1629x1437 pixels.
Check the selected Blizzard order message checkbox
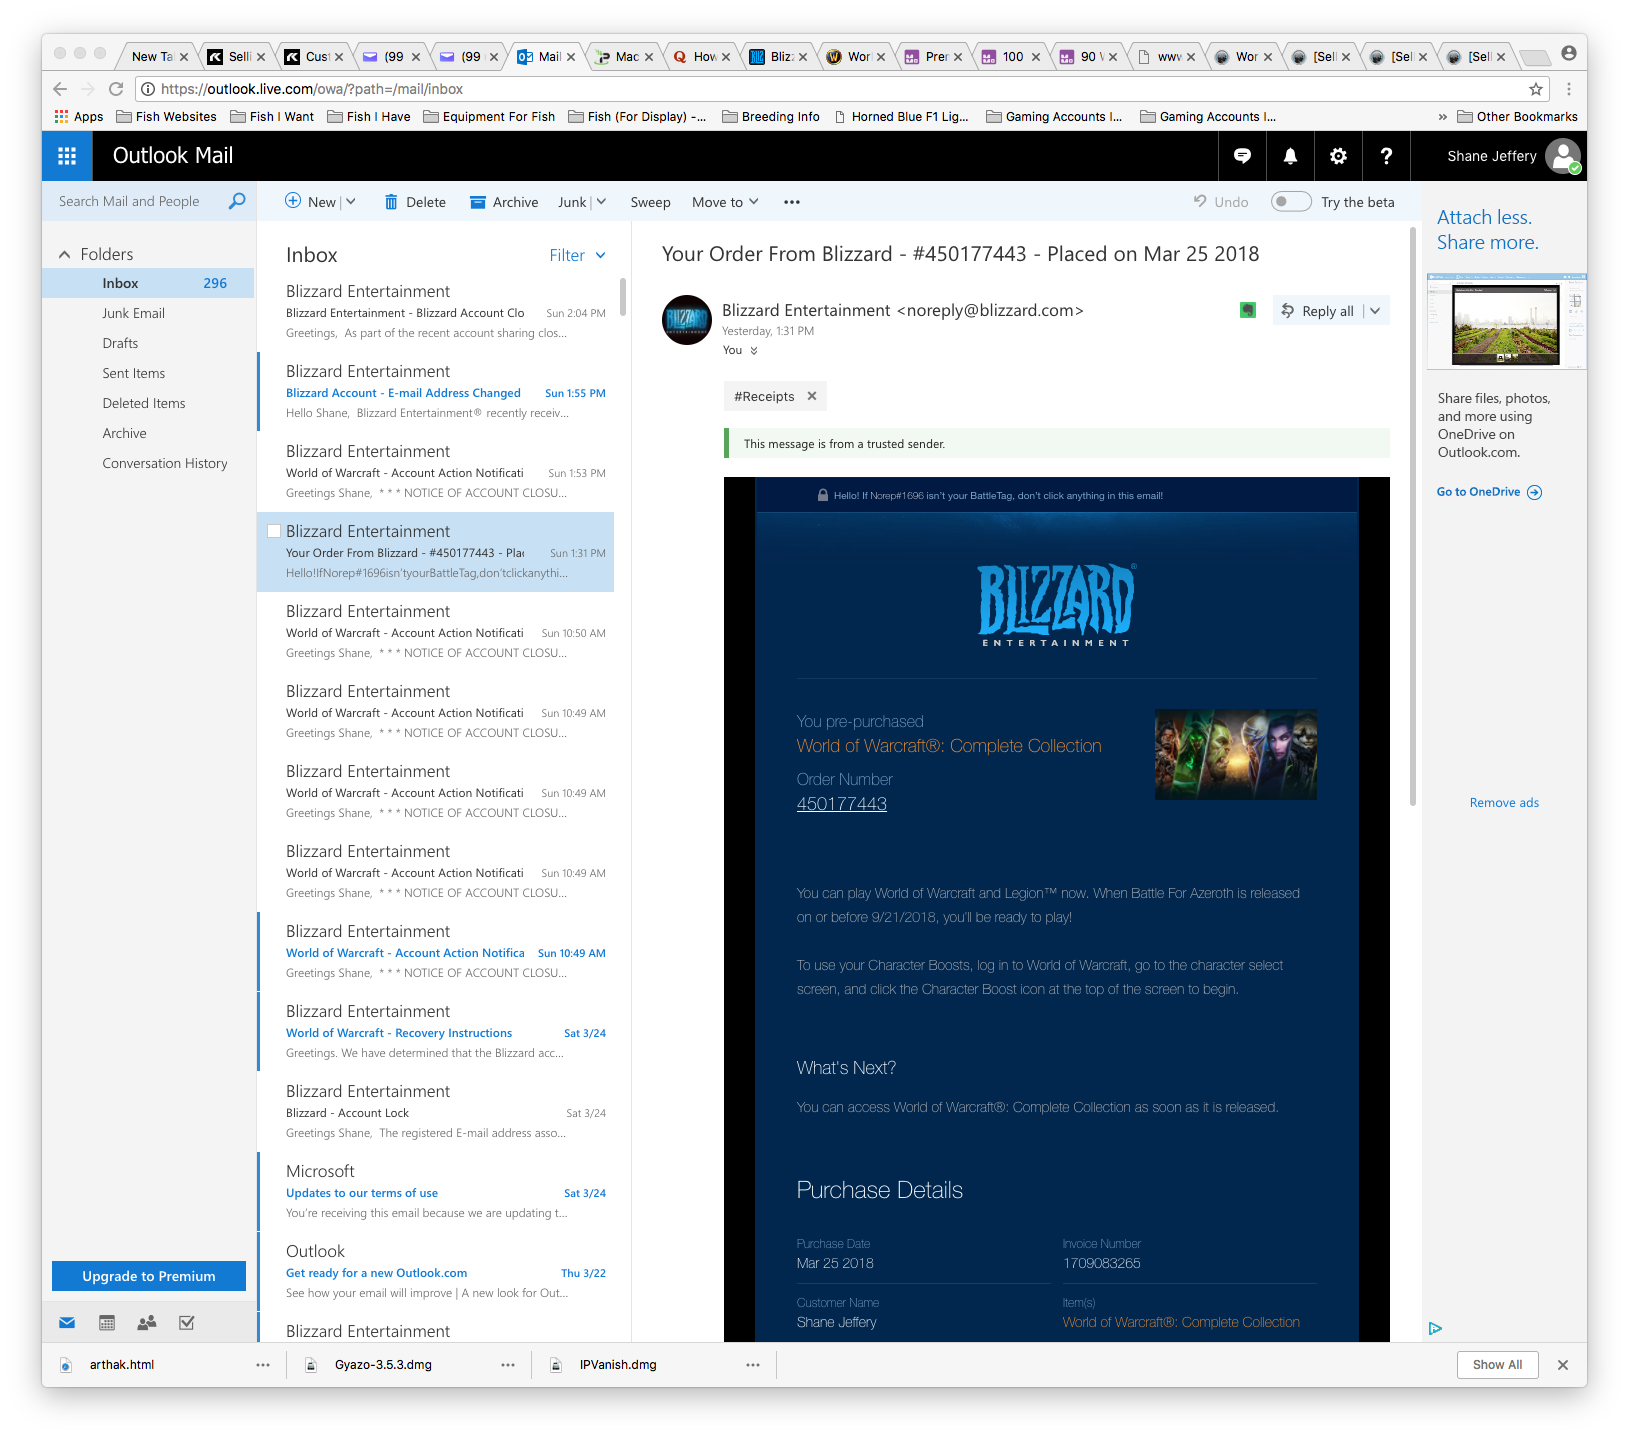click(274, 531)
